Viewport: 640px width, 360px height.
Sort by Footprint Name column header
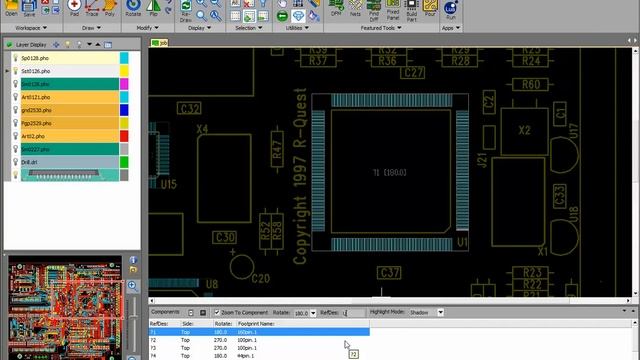click(303, 324)
